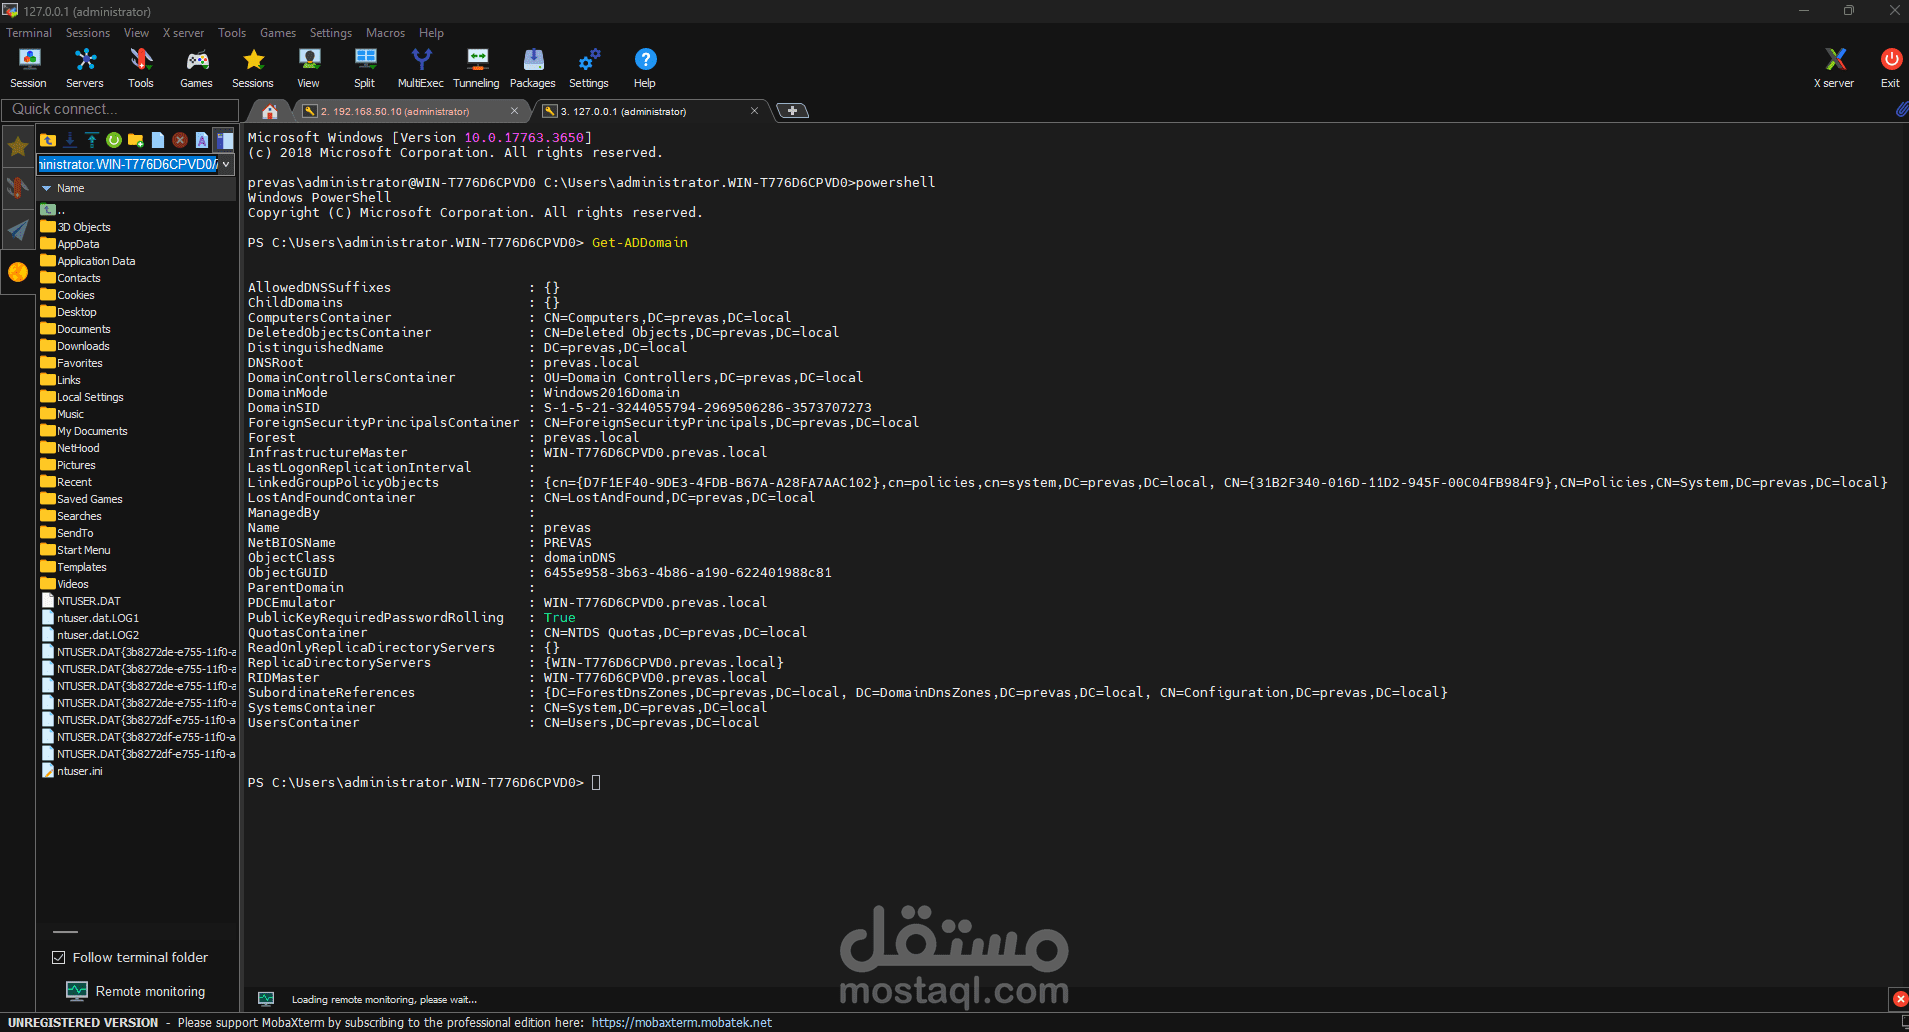Open the Tools swiss-knife sidebar tab

point(18,188)
